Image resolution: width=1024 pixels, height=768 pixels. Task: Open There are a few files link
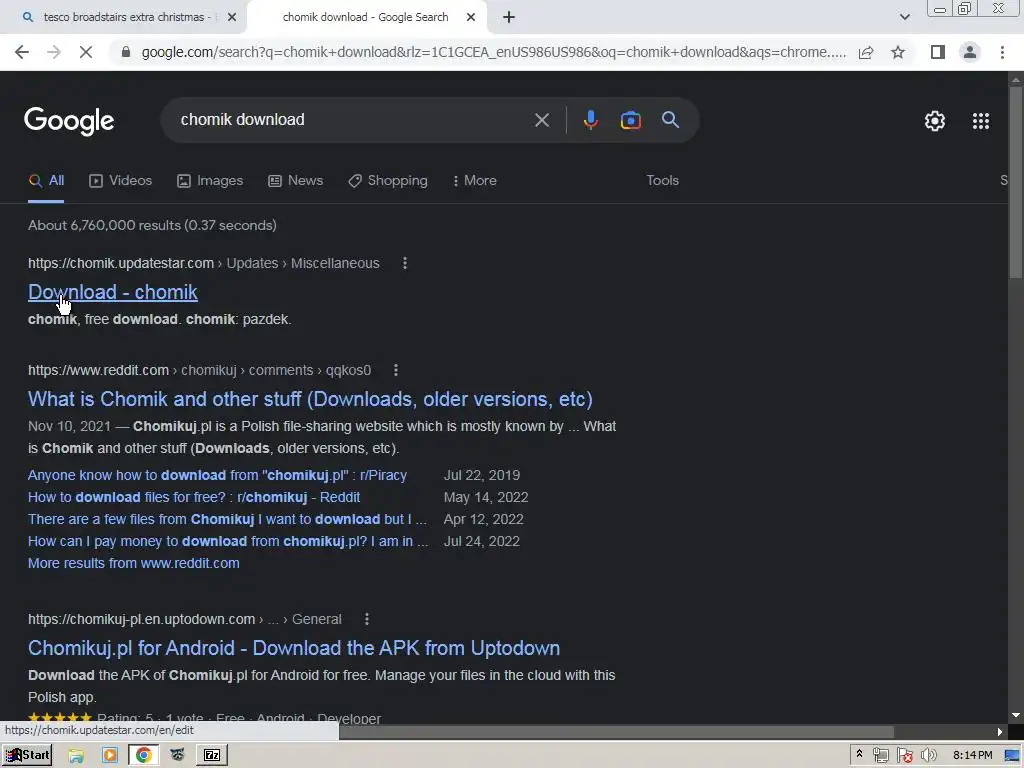coord(227,520)
